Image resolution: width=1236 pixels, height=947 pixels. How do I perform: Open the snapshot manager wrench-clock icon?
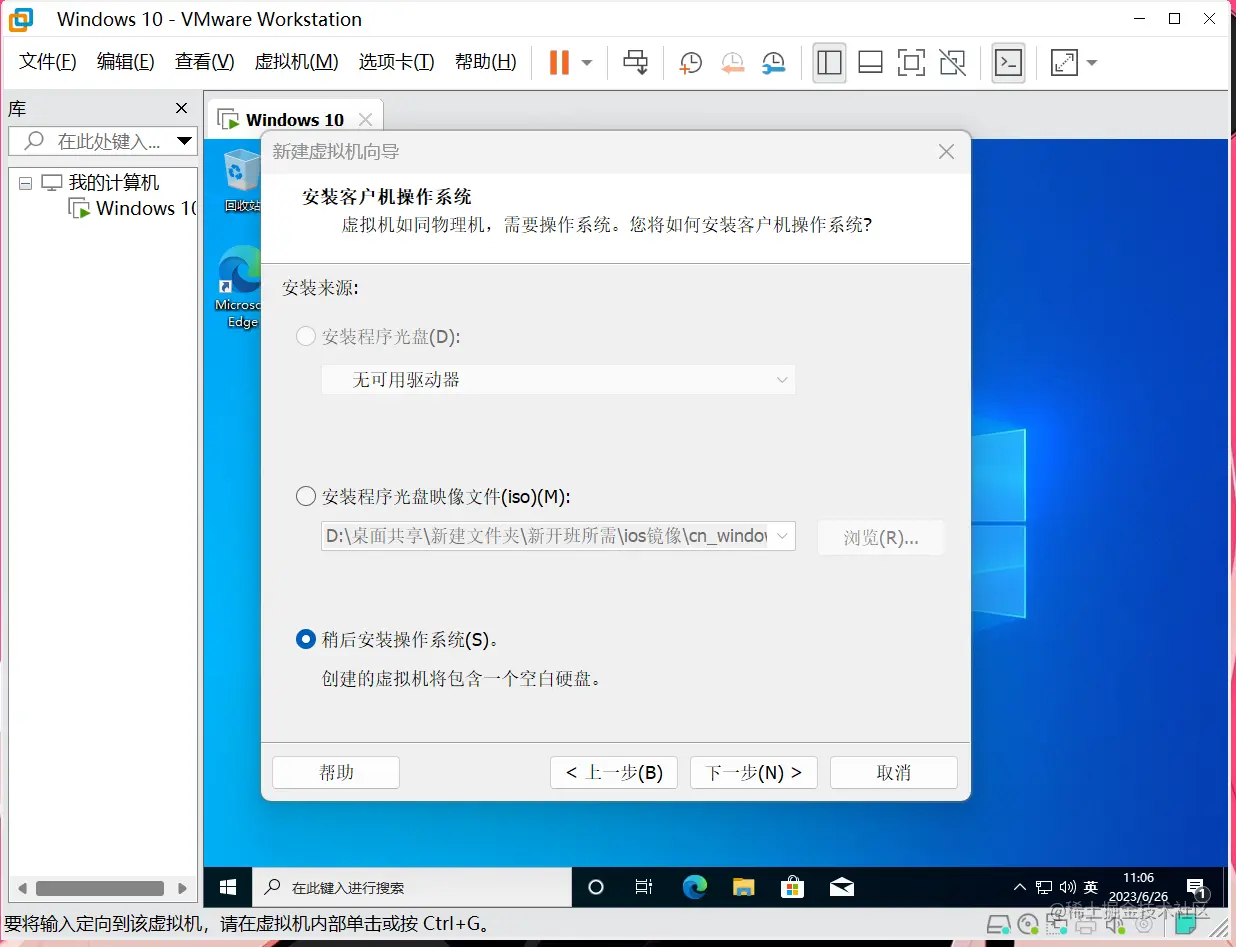[x=773, y=63]
